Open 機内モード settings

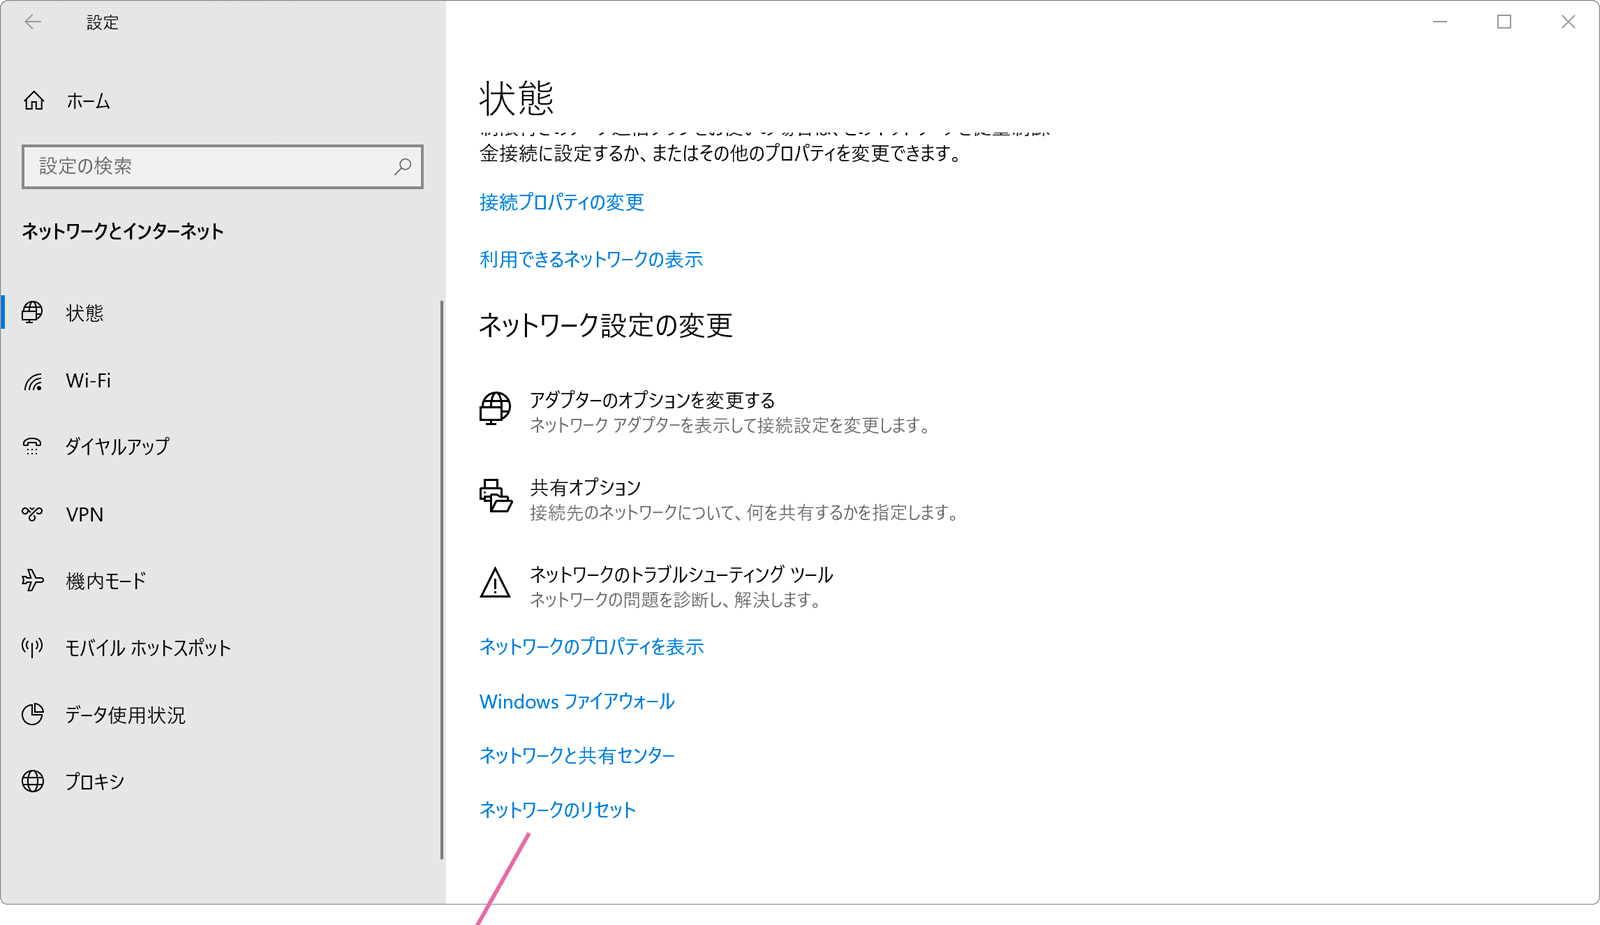click(x=106, y=581)
